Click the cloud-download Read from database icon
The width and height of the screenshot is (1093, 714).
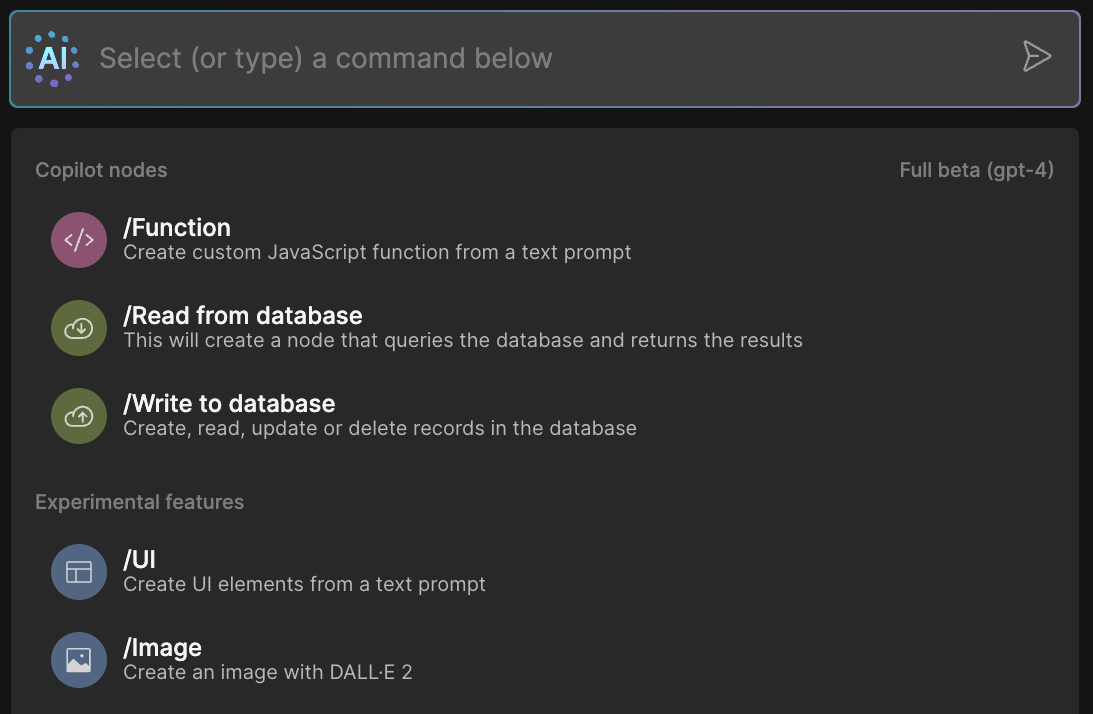79,328
